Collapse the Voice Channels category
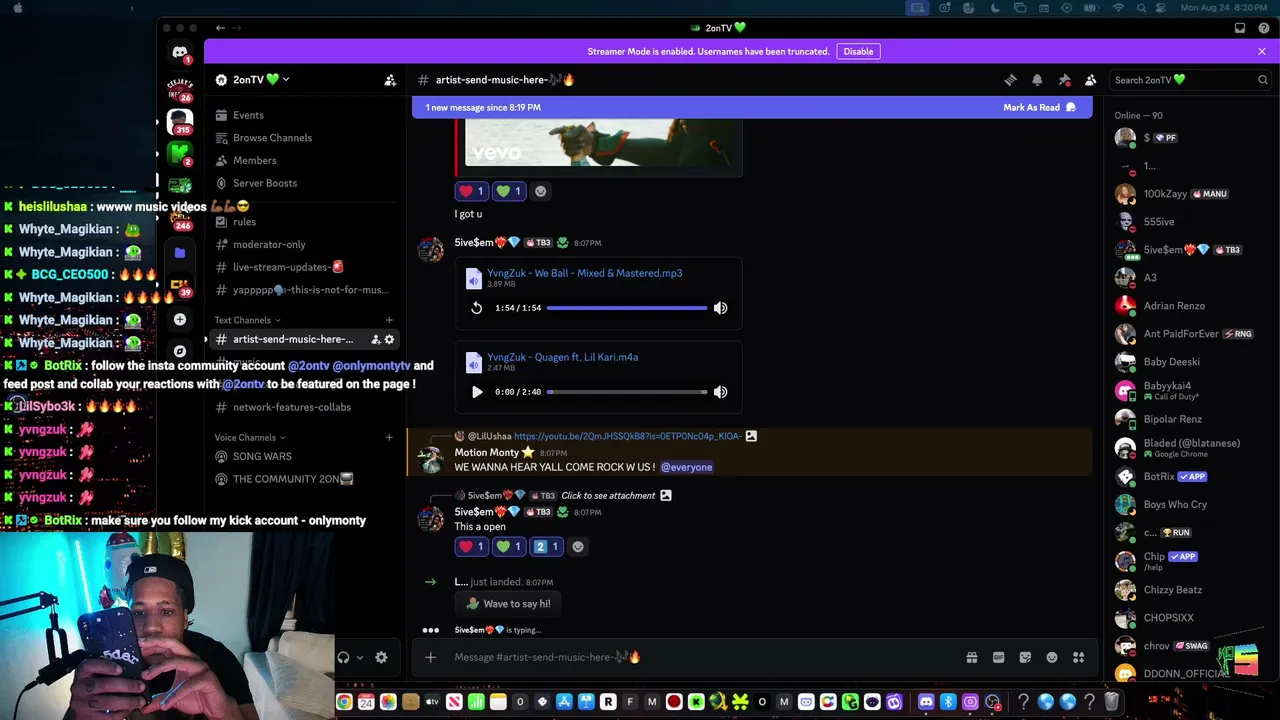The height and width of the screenshot is (720, 1280). (250, 437)
